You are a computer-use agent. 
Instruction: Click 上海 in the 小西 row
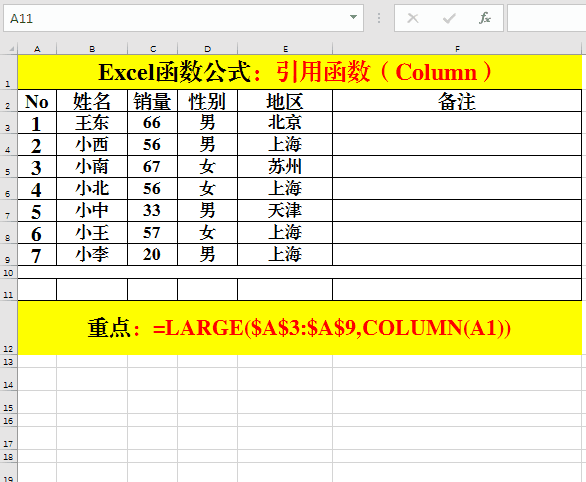tap(285, 145)
